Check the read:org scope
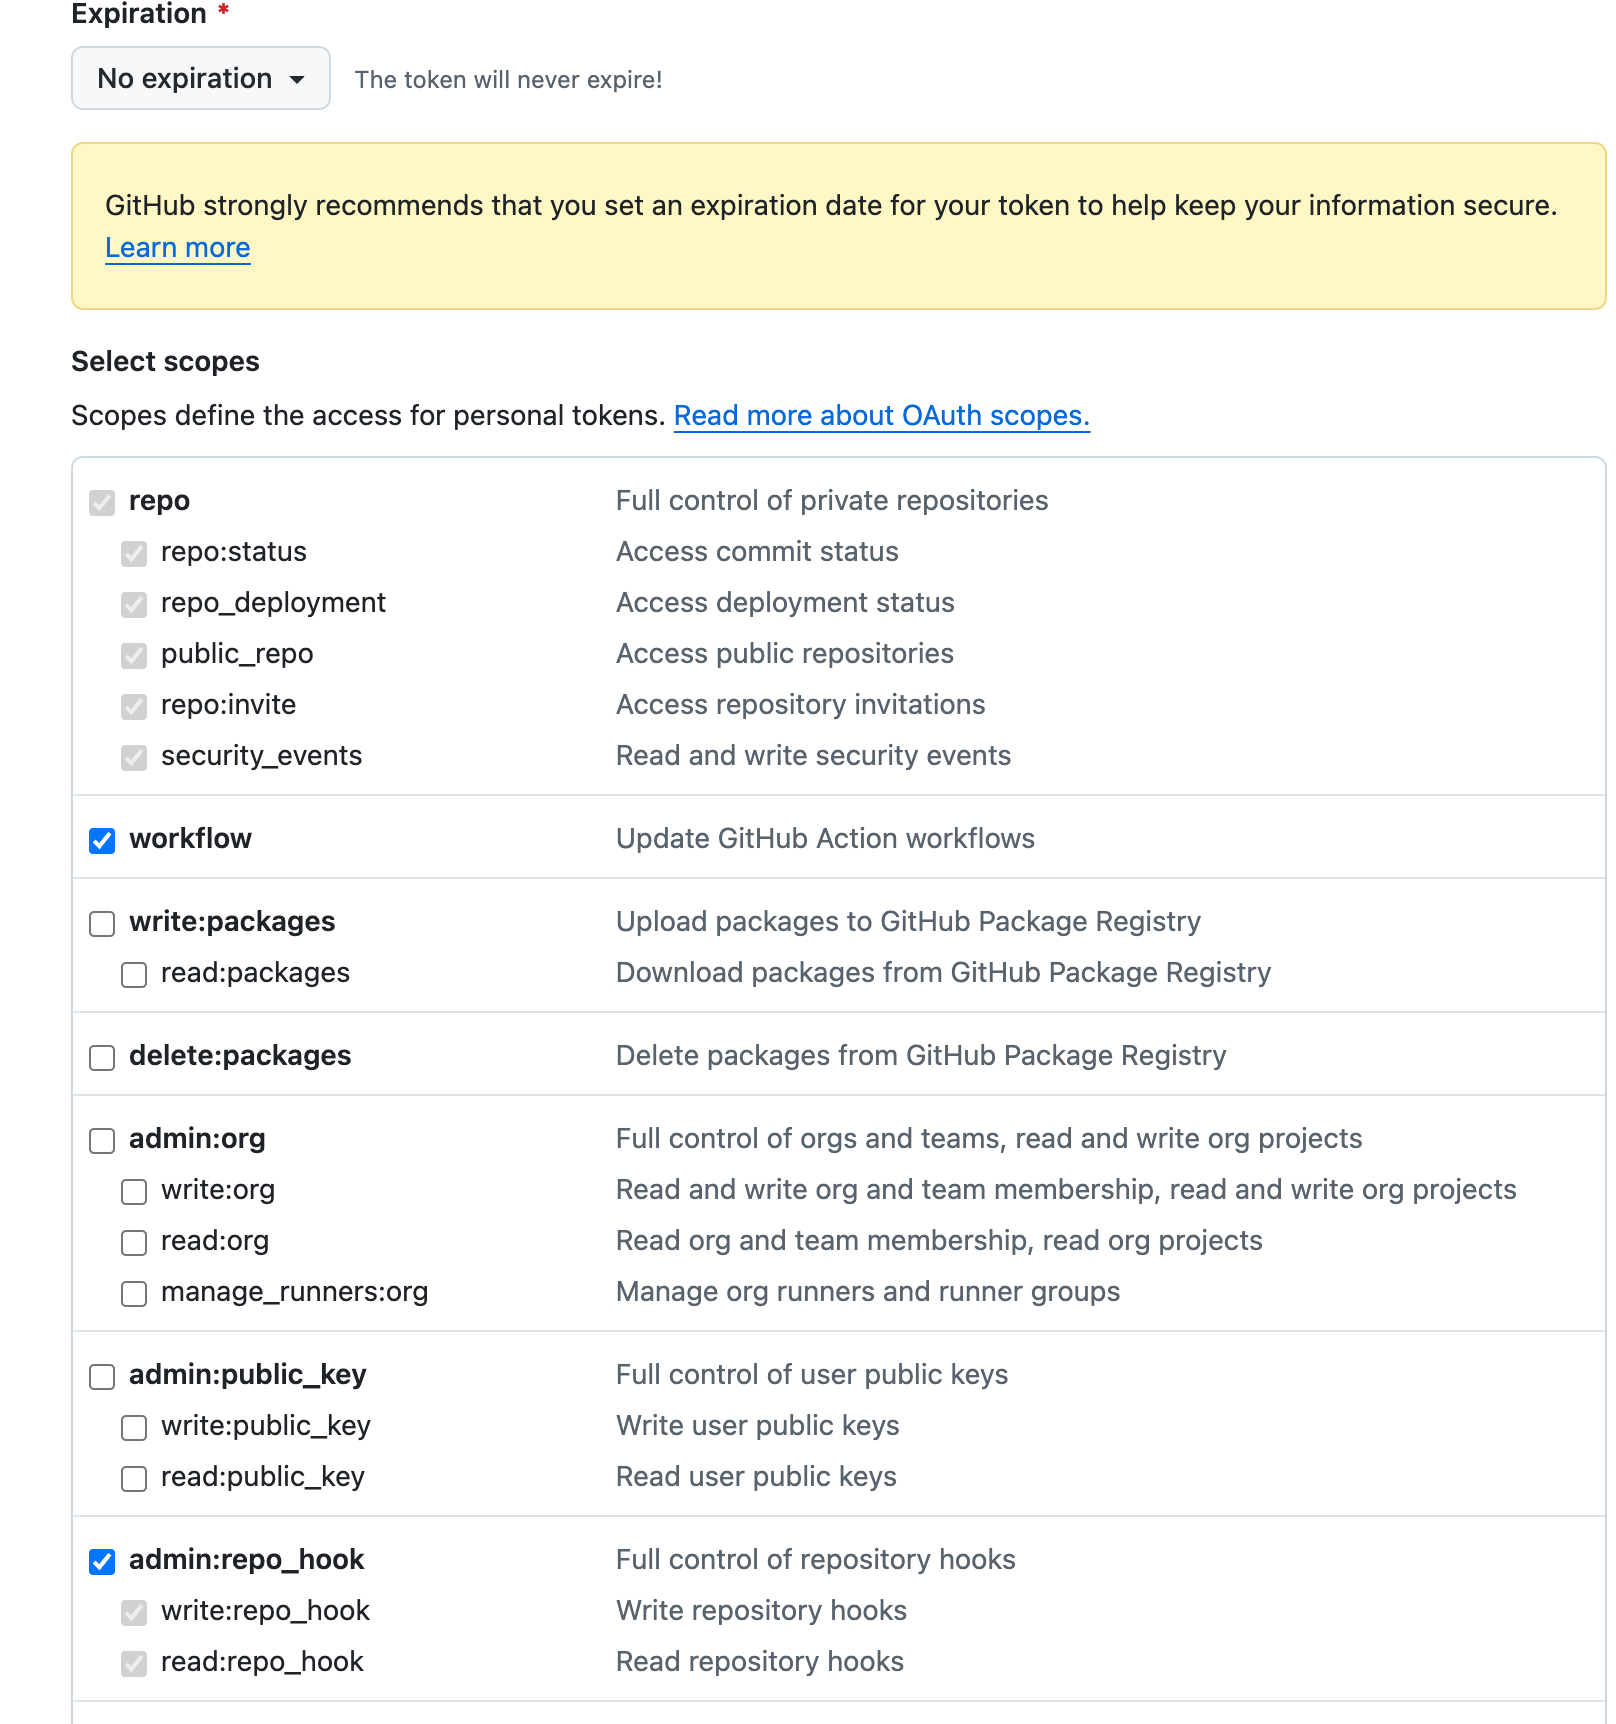 pyautogui.click(x=134, y=1242)
